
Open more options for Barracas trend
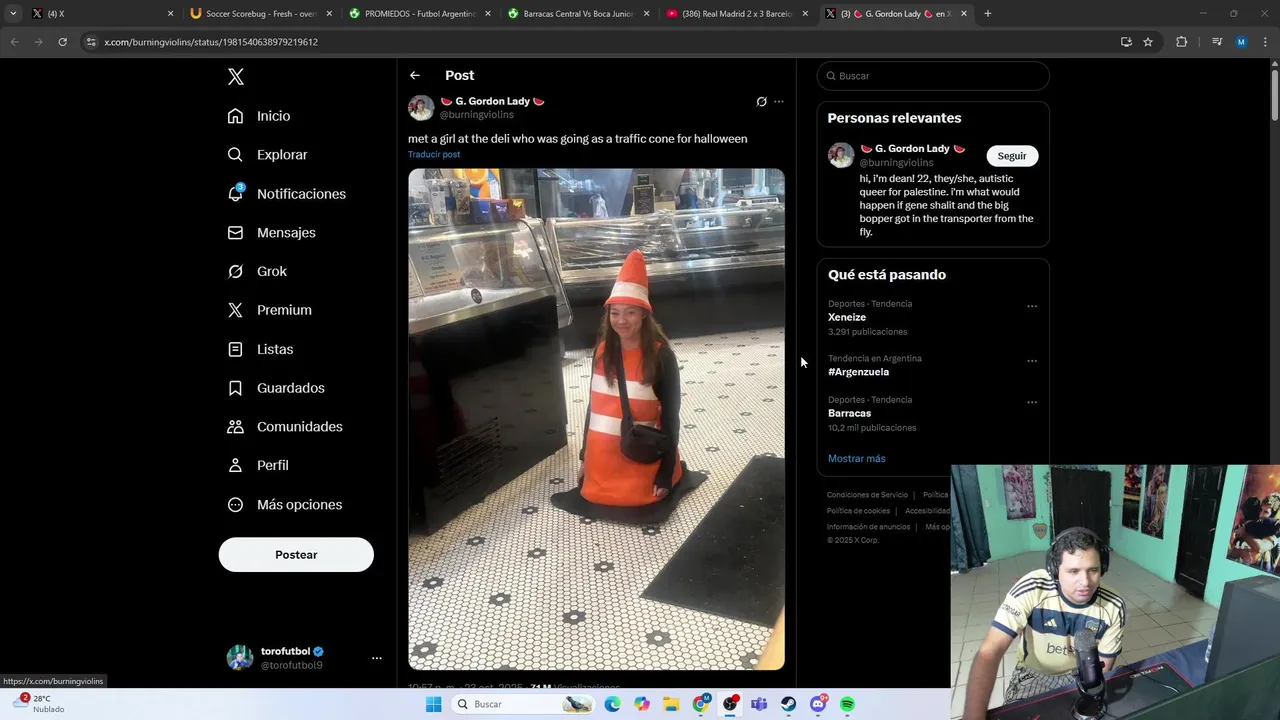1032,402
